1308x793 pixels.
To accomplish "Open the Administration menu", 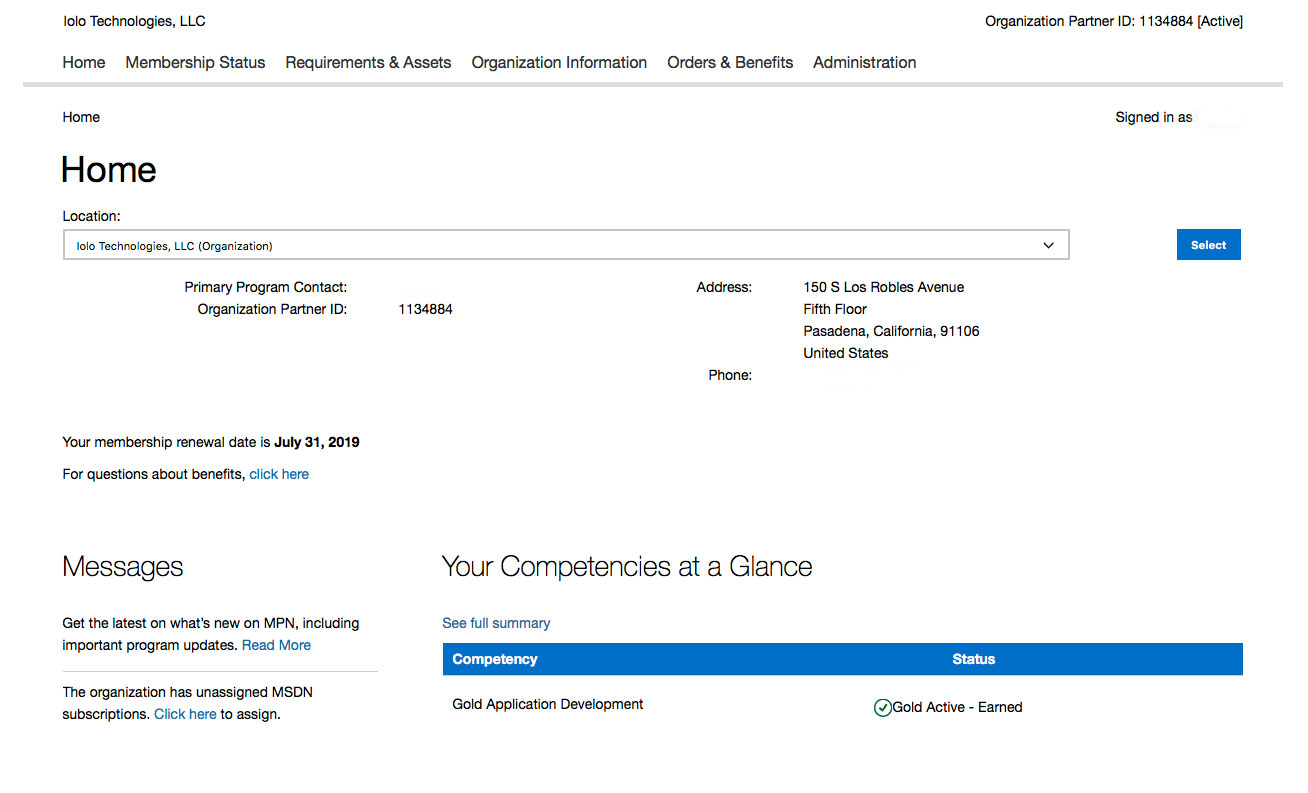I will 864,62.
